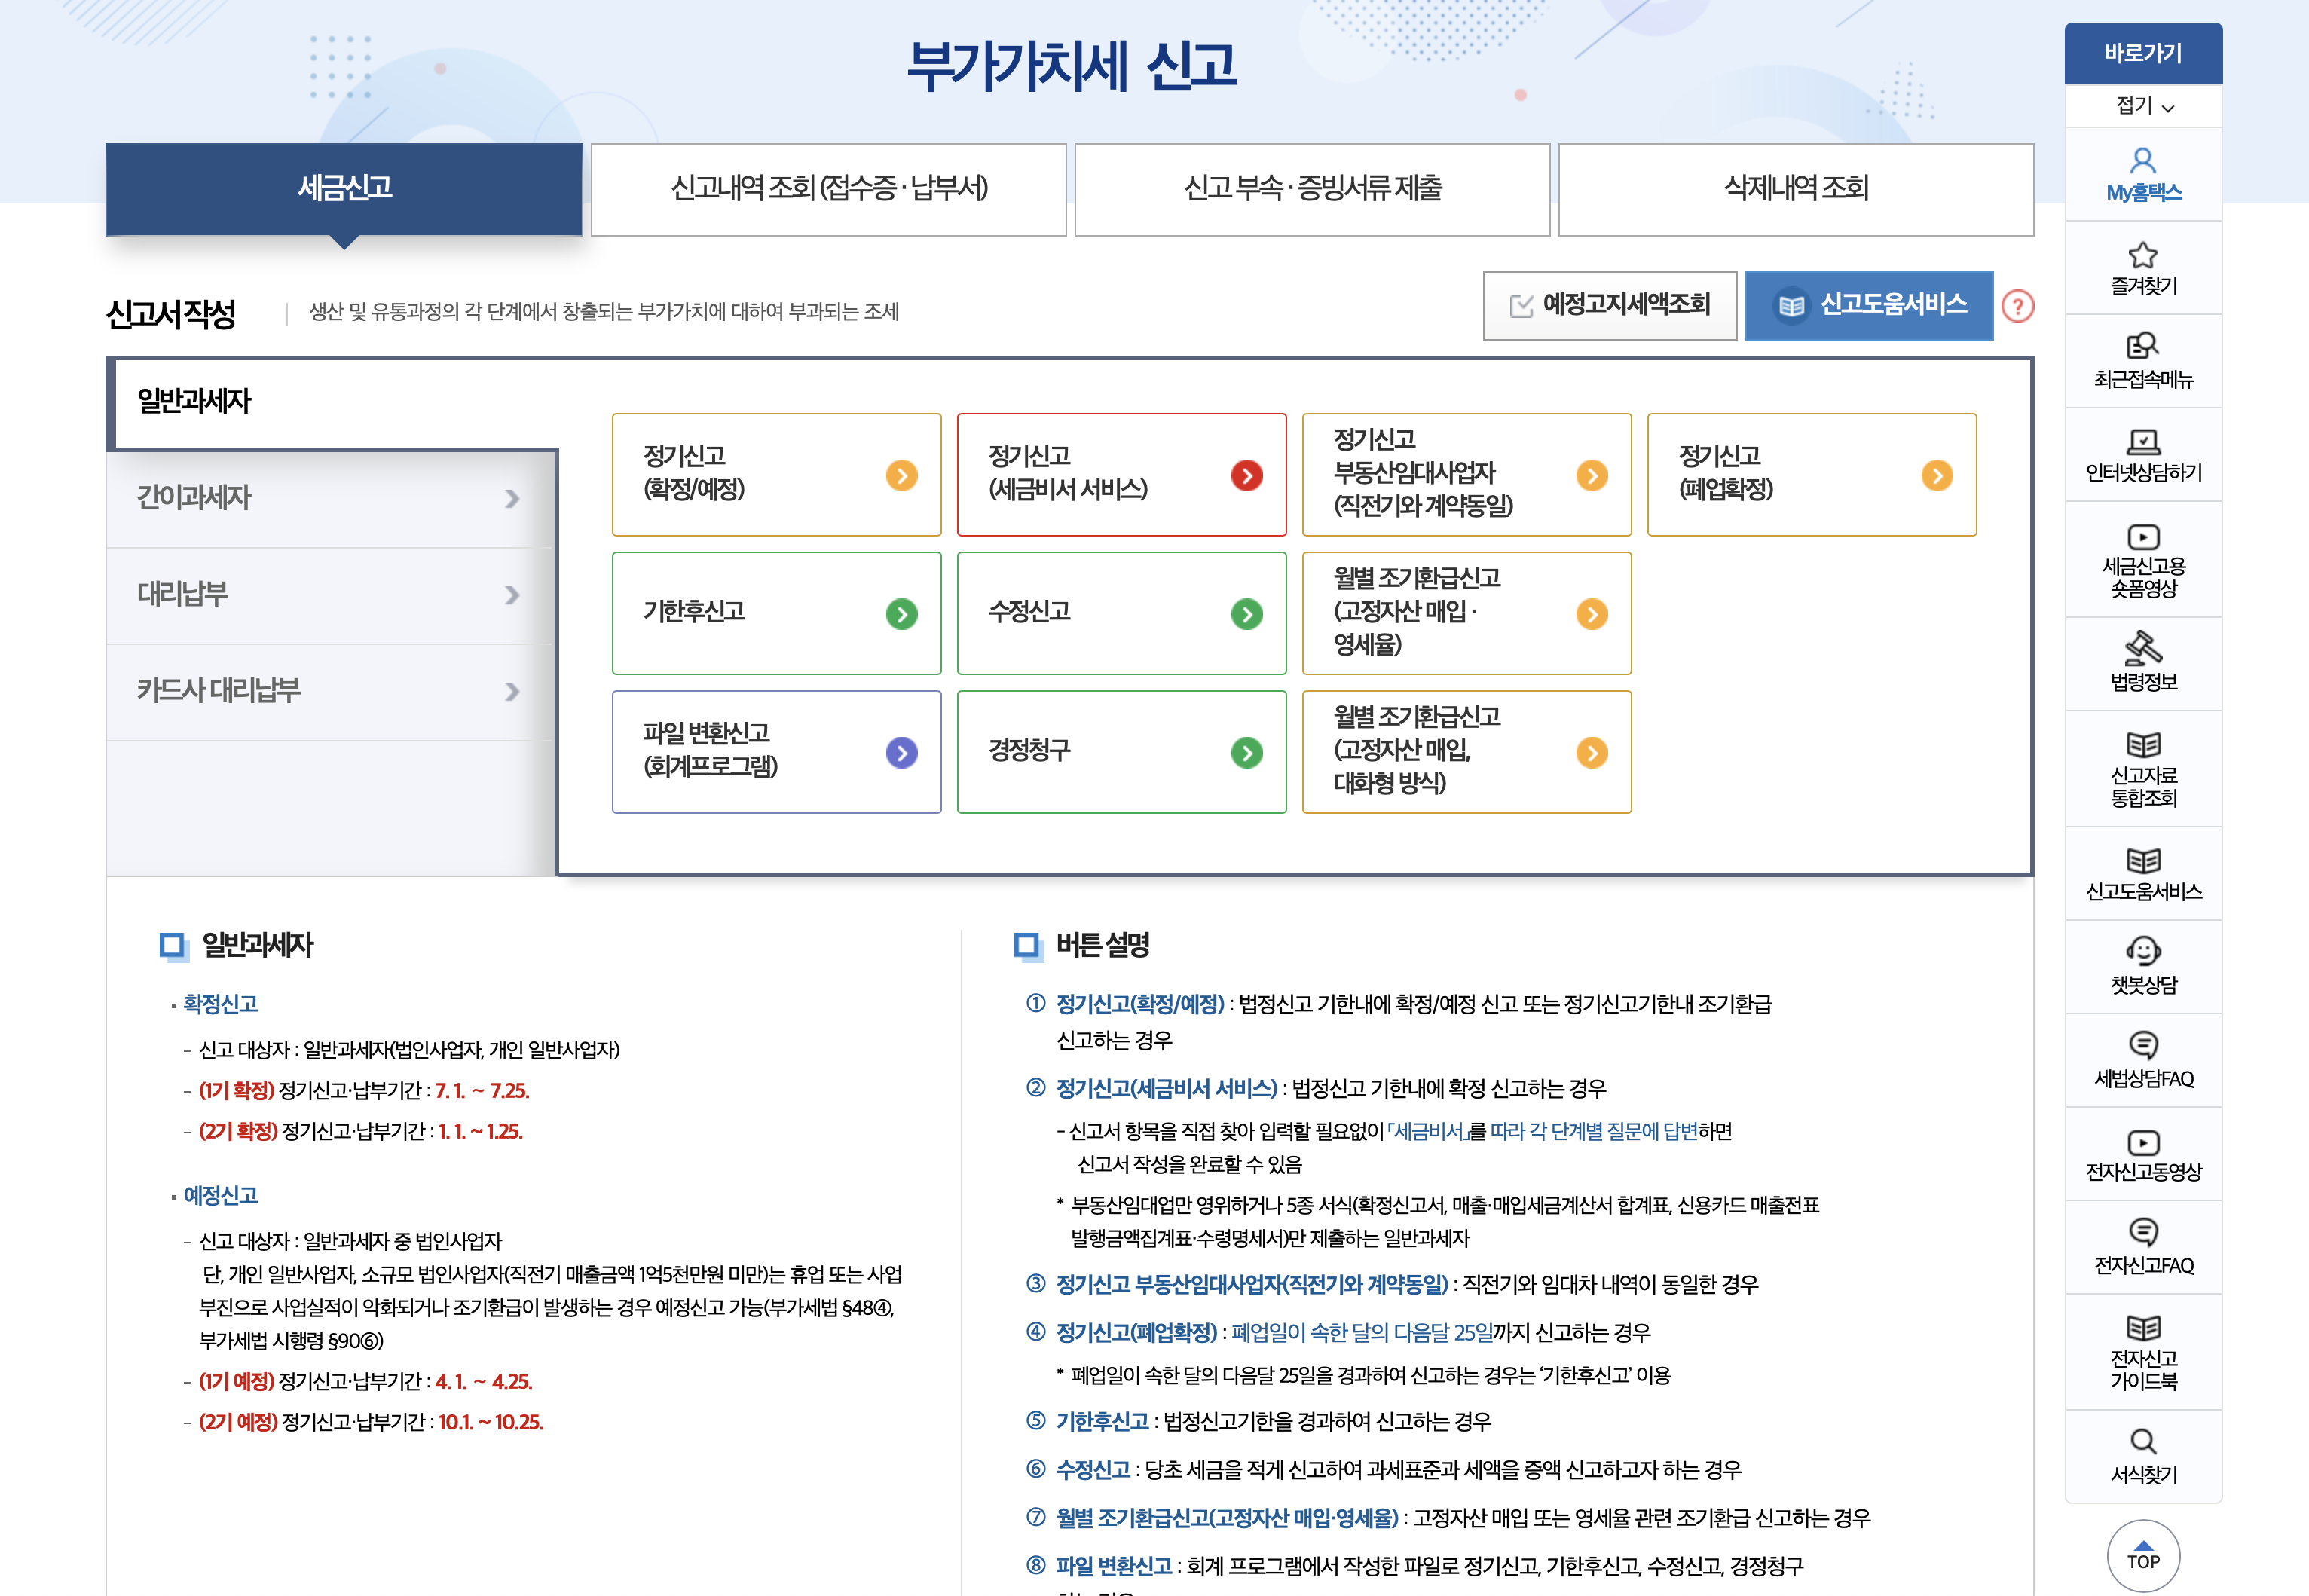Click the 서식찾기 magnifier icon
This screenshot has height=1596, width=2309.
(x=2142, y=1441)
